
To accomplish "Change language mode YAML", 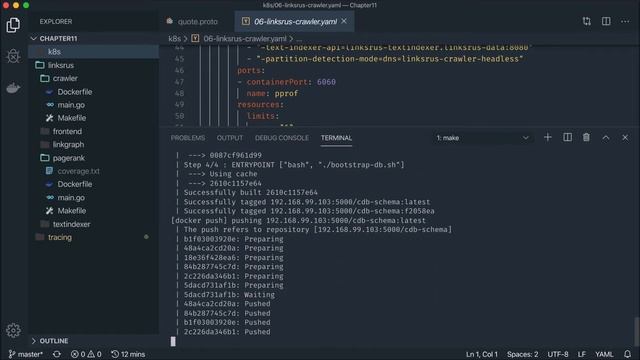I will click(x=604, y=354).
